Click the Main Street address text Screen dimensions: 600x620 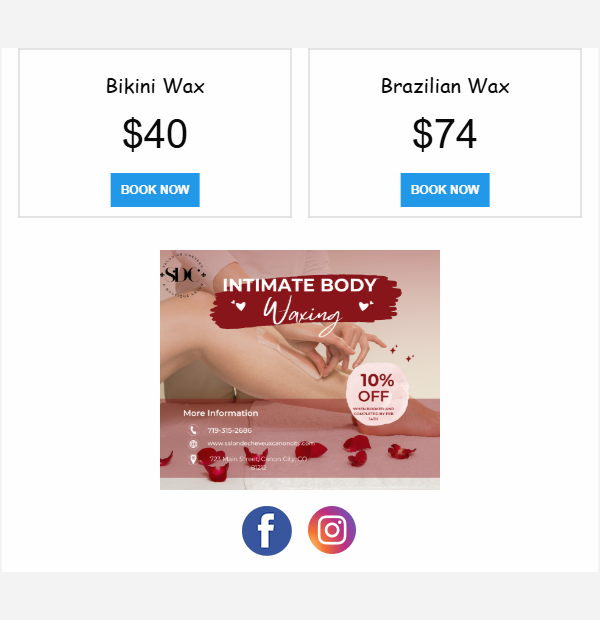pos(258,463)
